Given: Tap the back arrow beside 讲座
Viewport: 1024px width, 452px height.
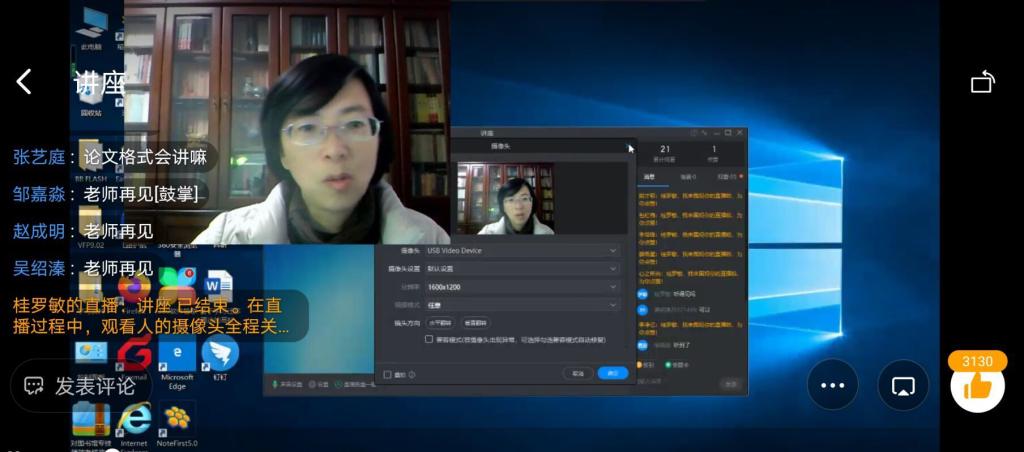Looking at the screenshot, I should tap(24, 82).
